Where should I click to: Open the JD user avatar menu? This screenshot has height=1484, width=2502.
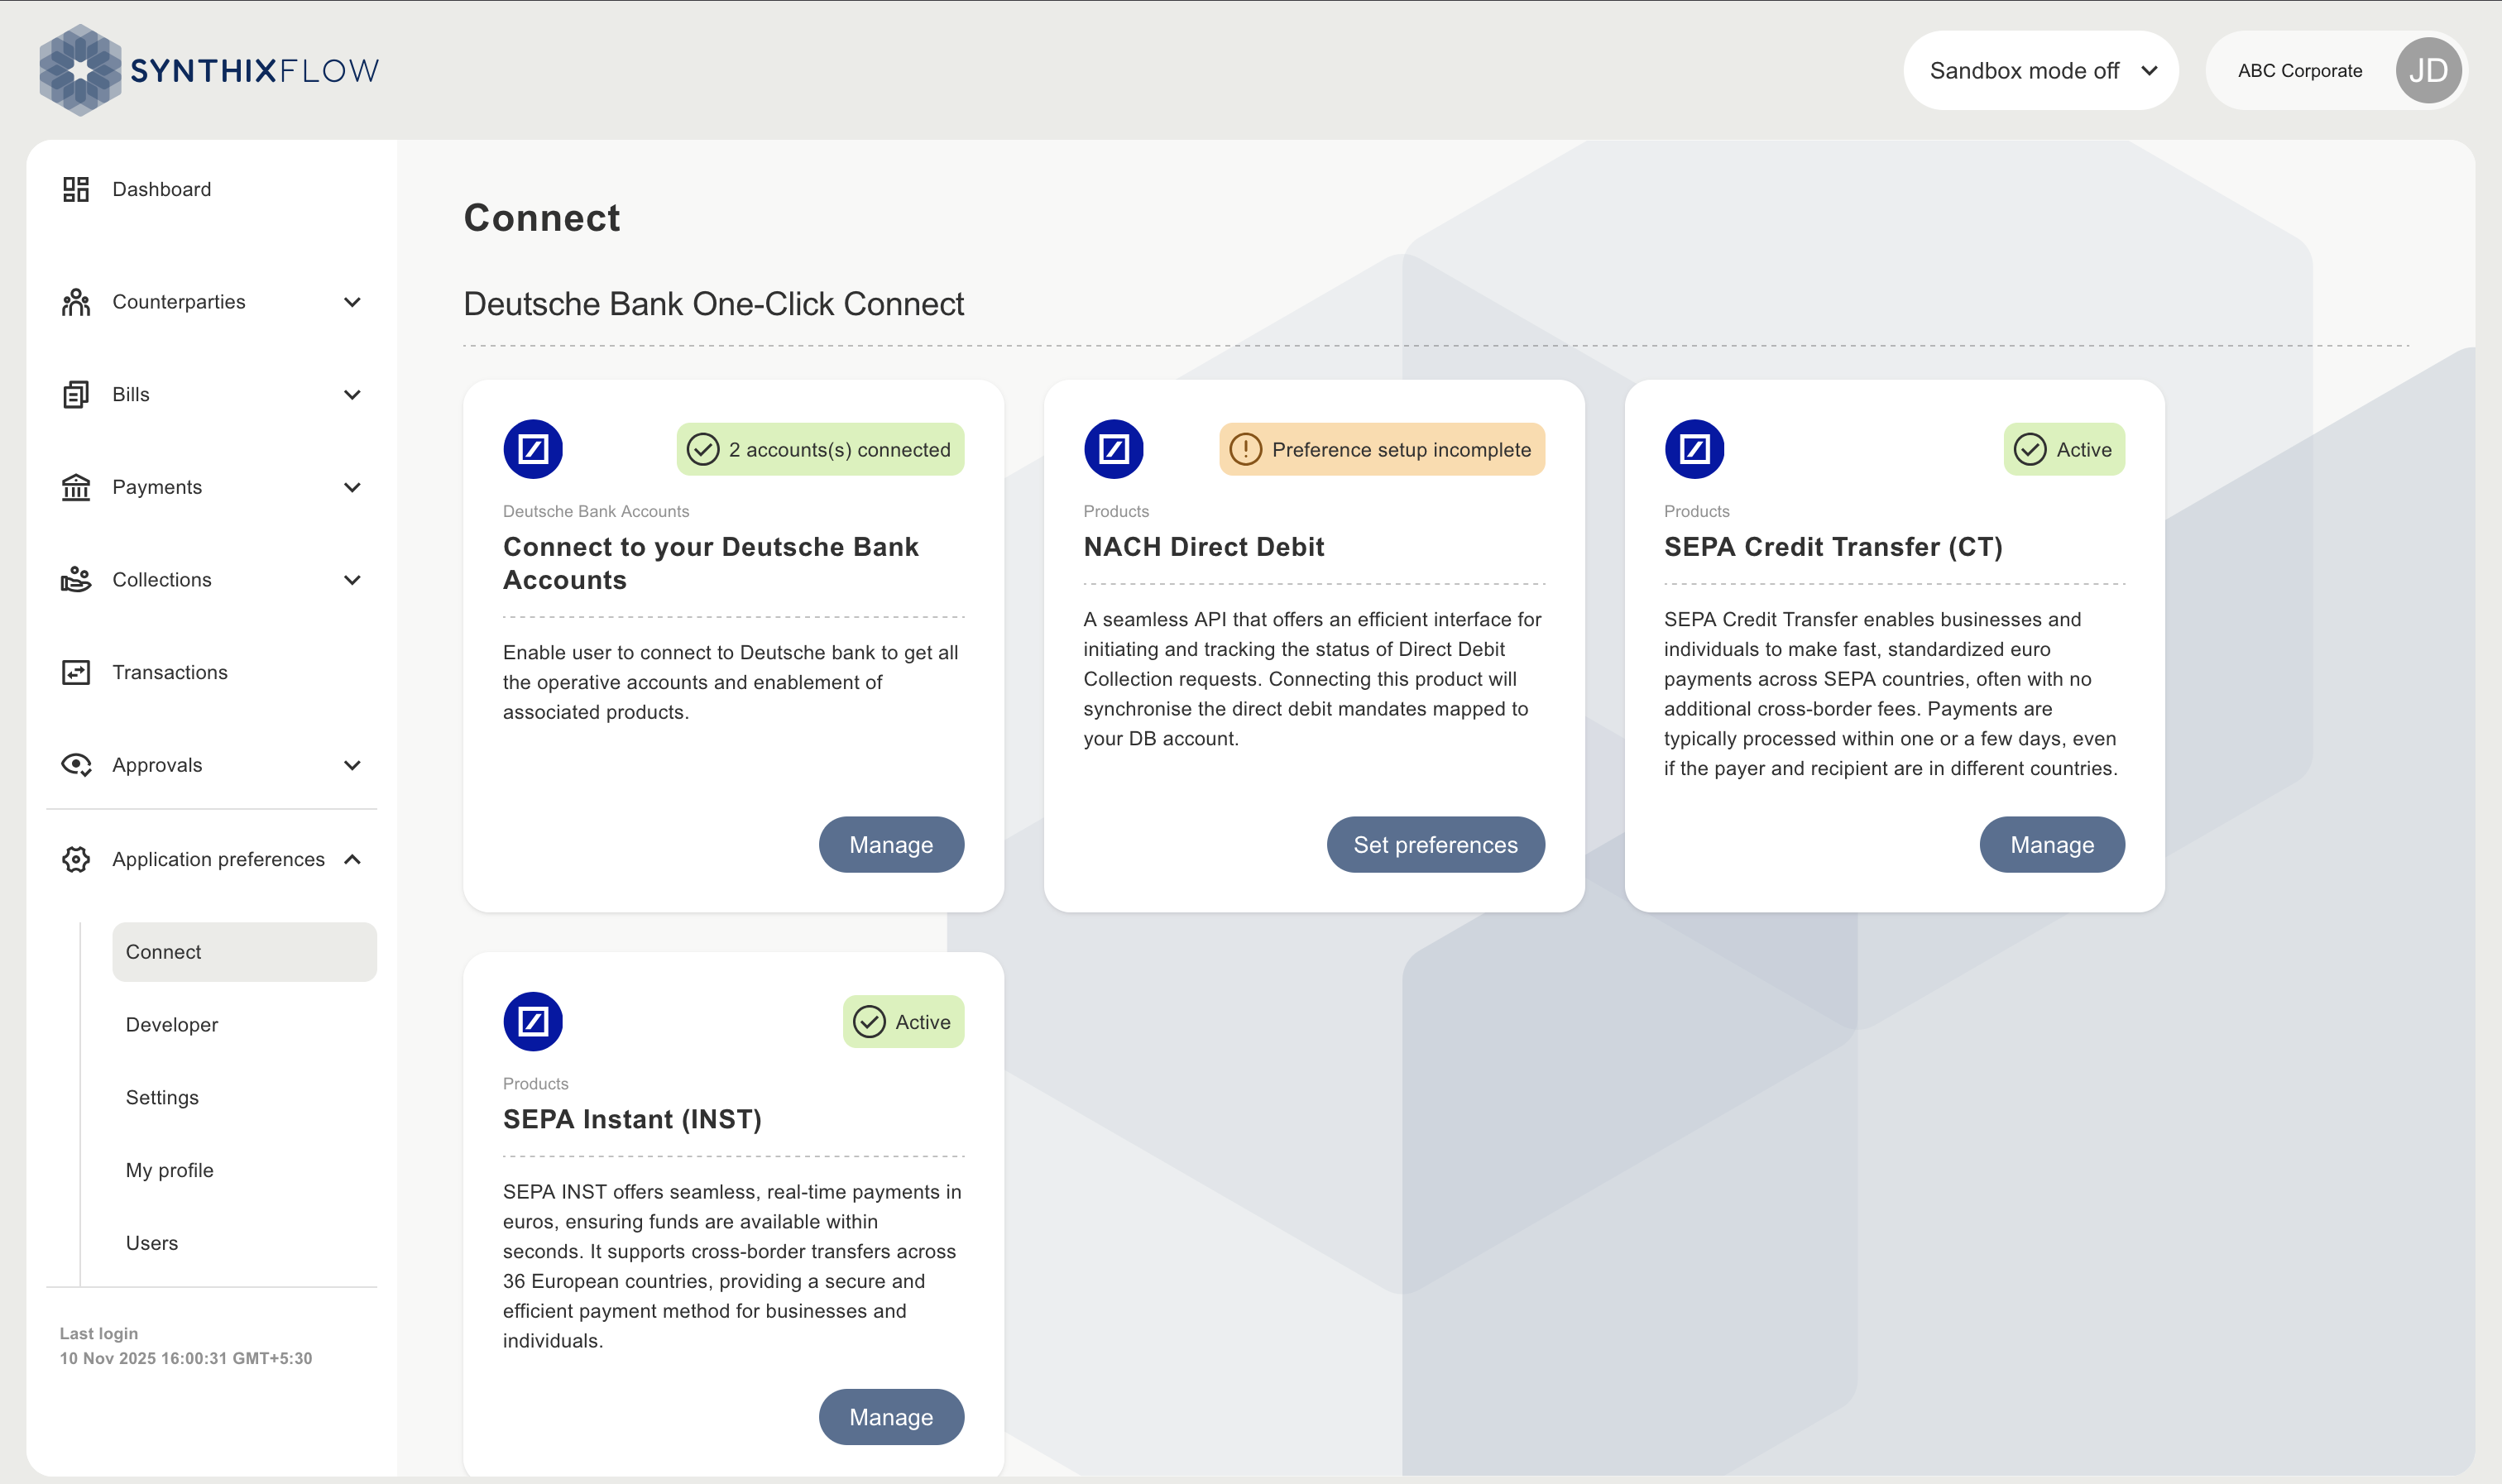[2428, 70]
